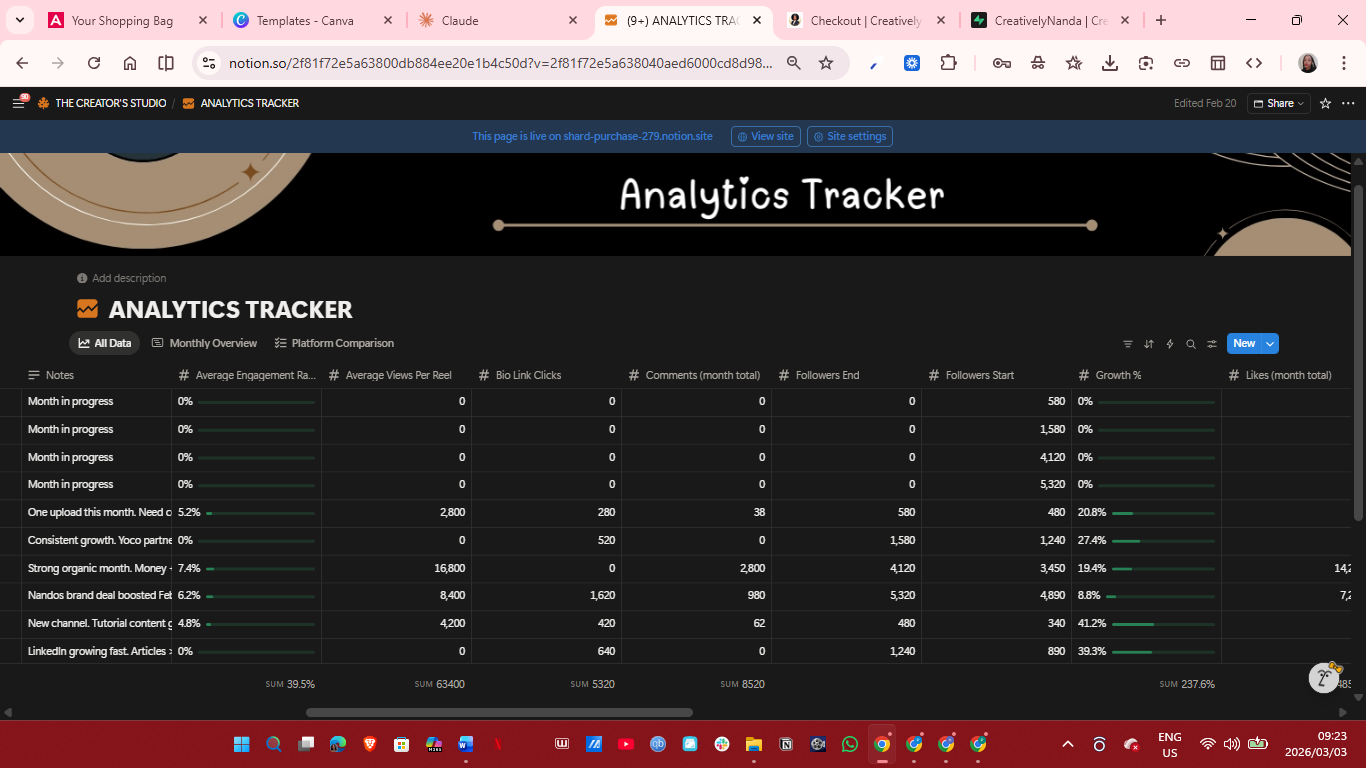Screen dimensions: 1366x768
Task: Click the database filter icon
Action: (x=1128, y=344)
